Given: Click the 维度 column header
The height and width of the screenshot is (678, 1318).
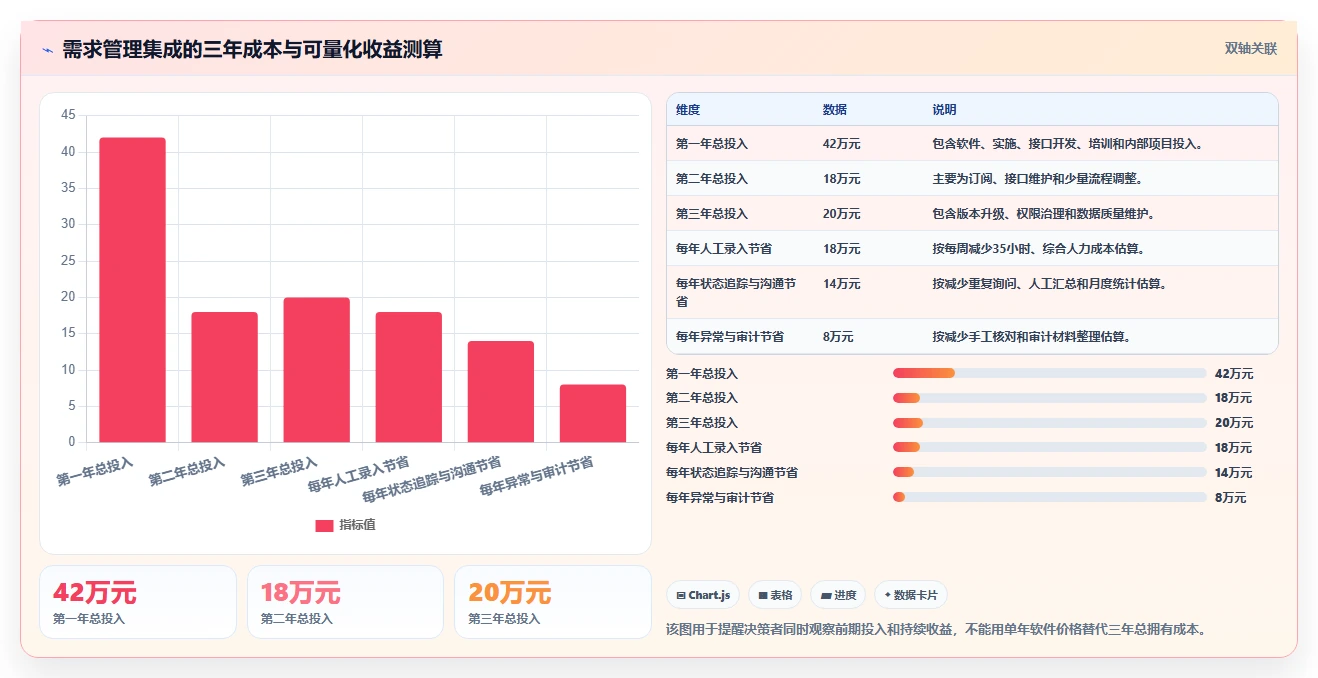Looking at the screenshot, I should 688,109.
